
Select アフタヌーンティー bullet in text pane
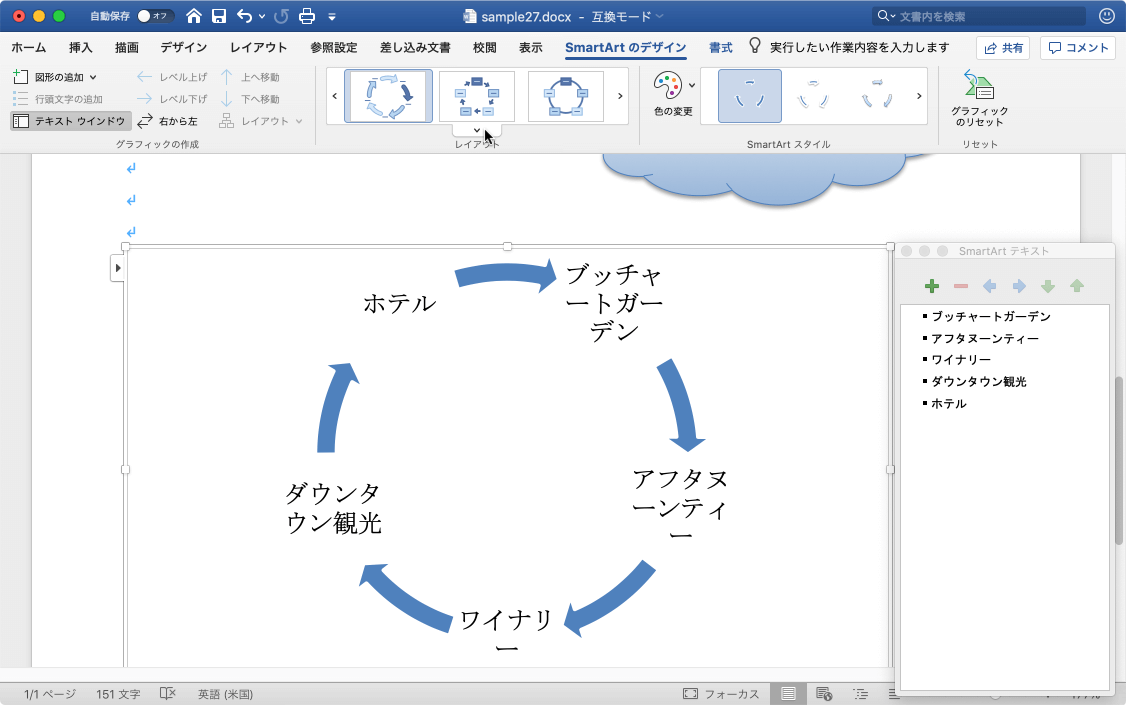click(x=985, y=338)
